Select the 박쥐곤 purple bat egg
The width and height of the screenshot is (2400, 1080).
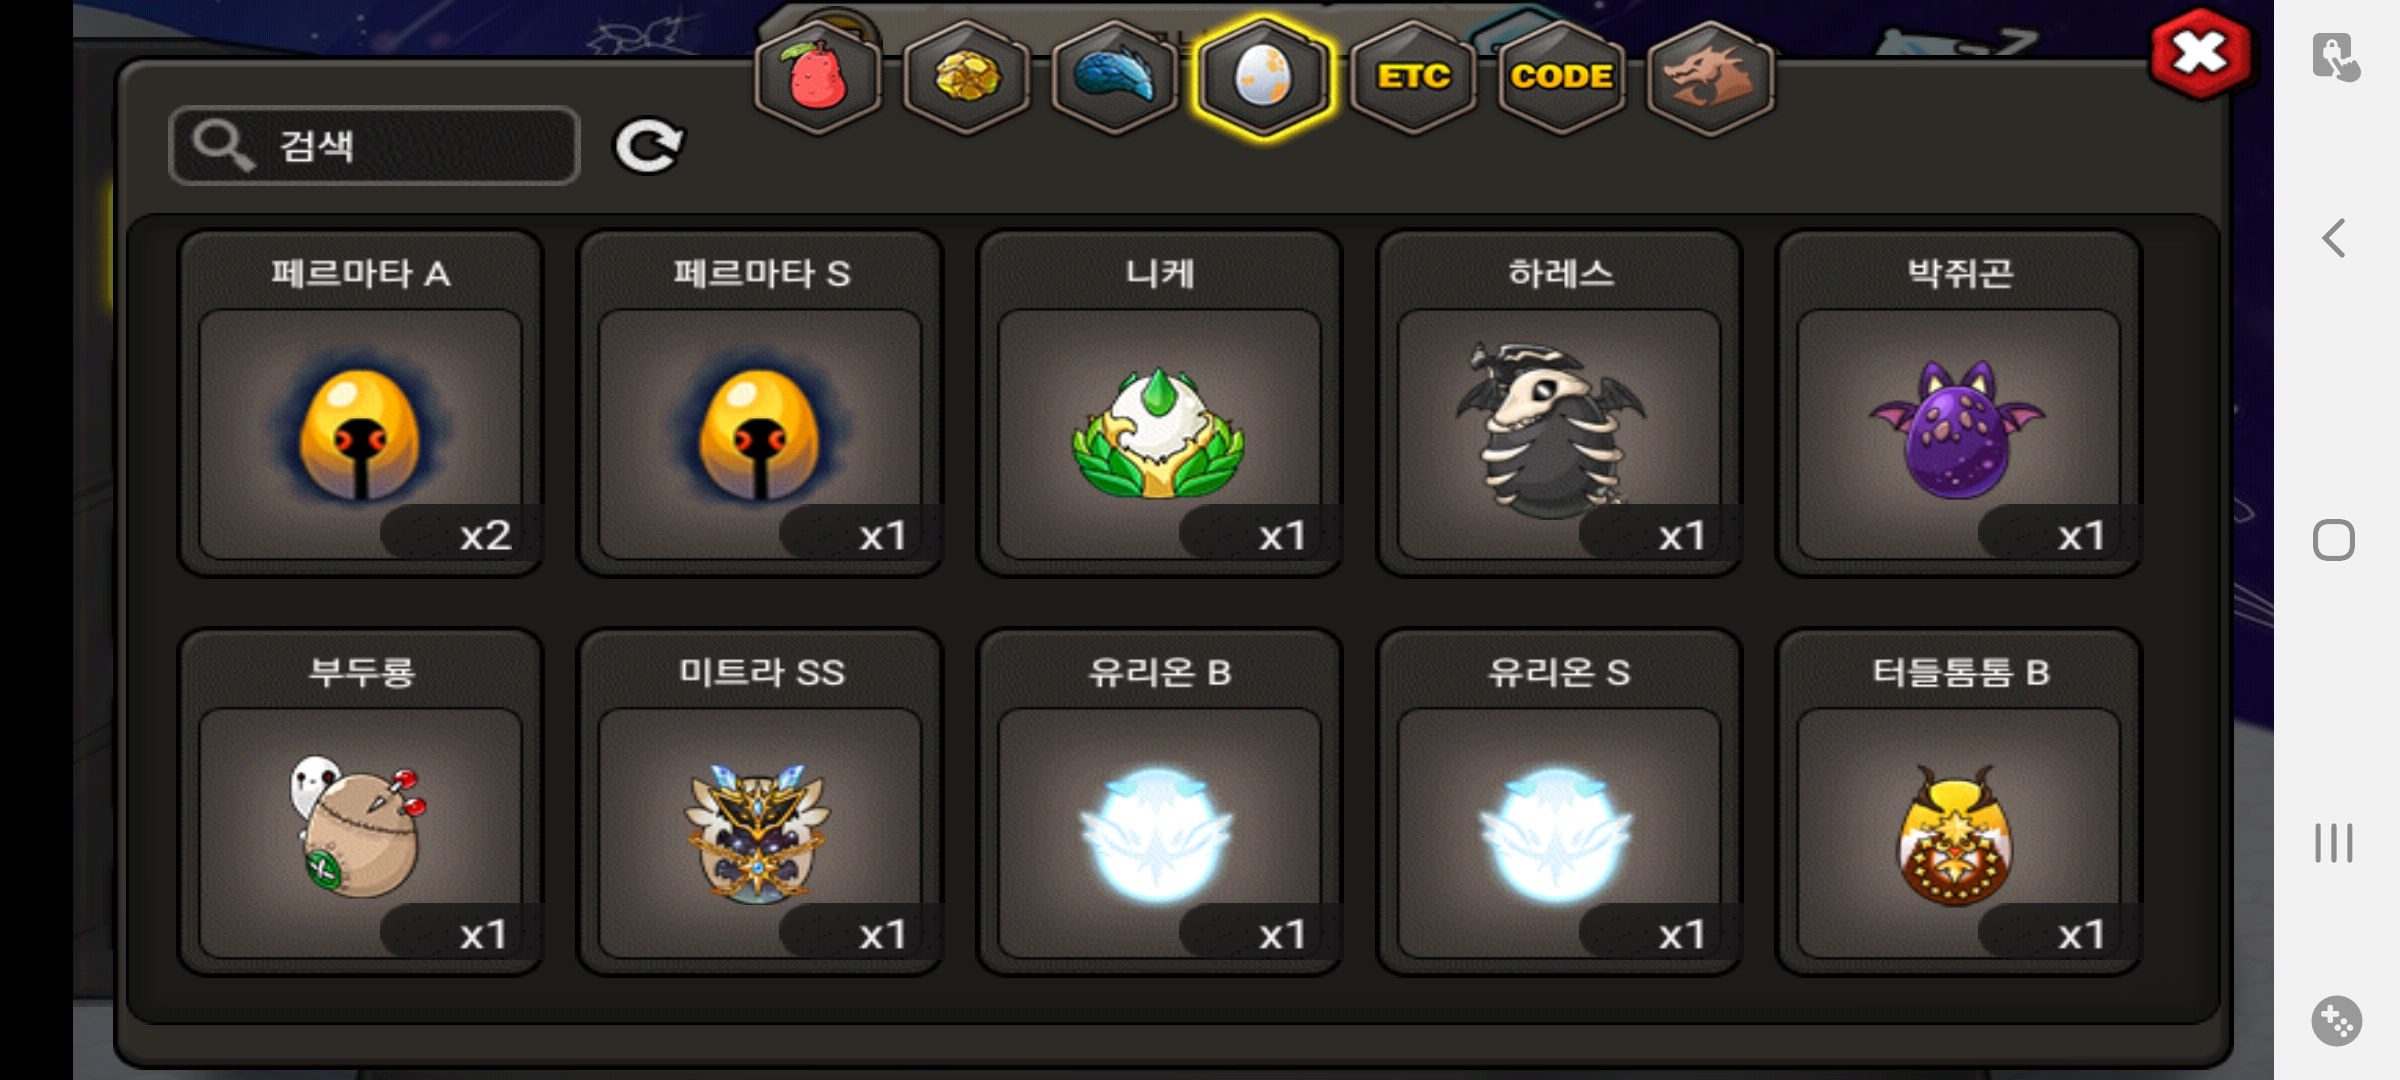1959,404
